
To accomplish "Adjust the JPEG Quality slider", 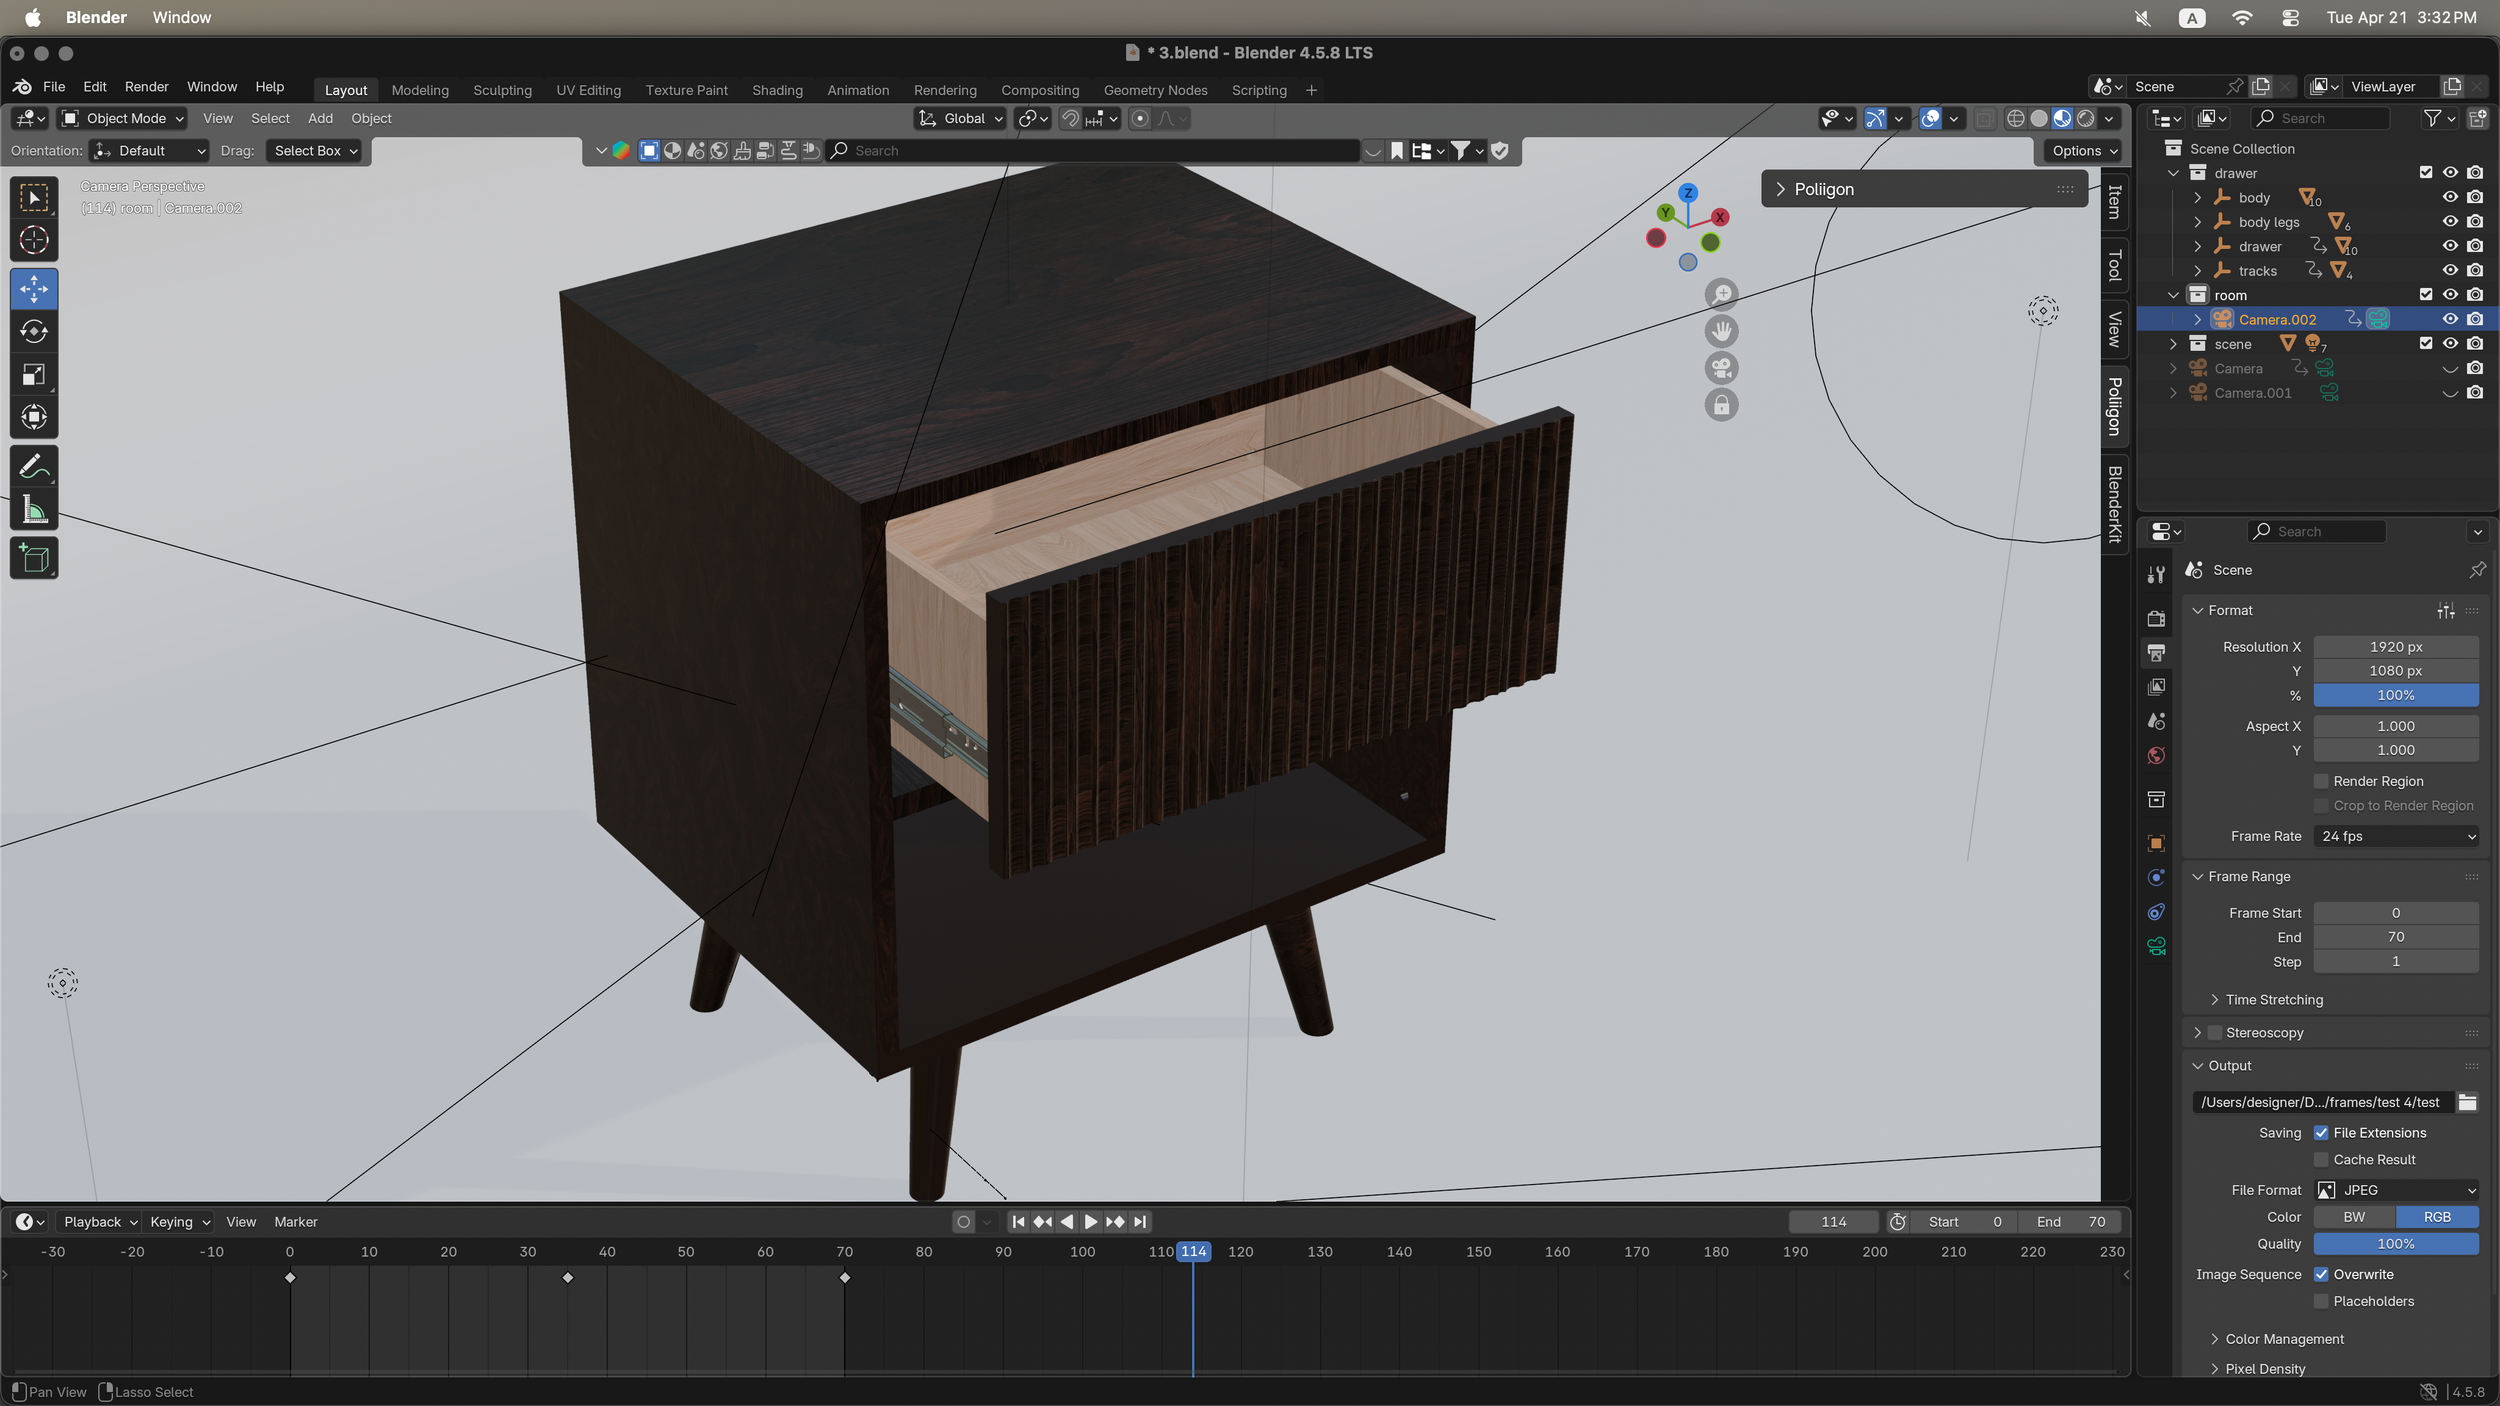I will (x=2396, y=1244).
